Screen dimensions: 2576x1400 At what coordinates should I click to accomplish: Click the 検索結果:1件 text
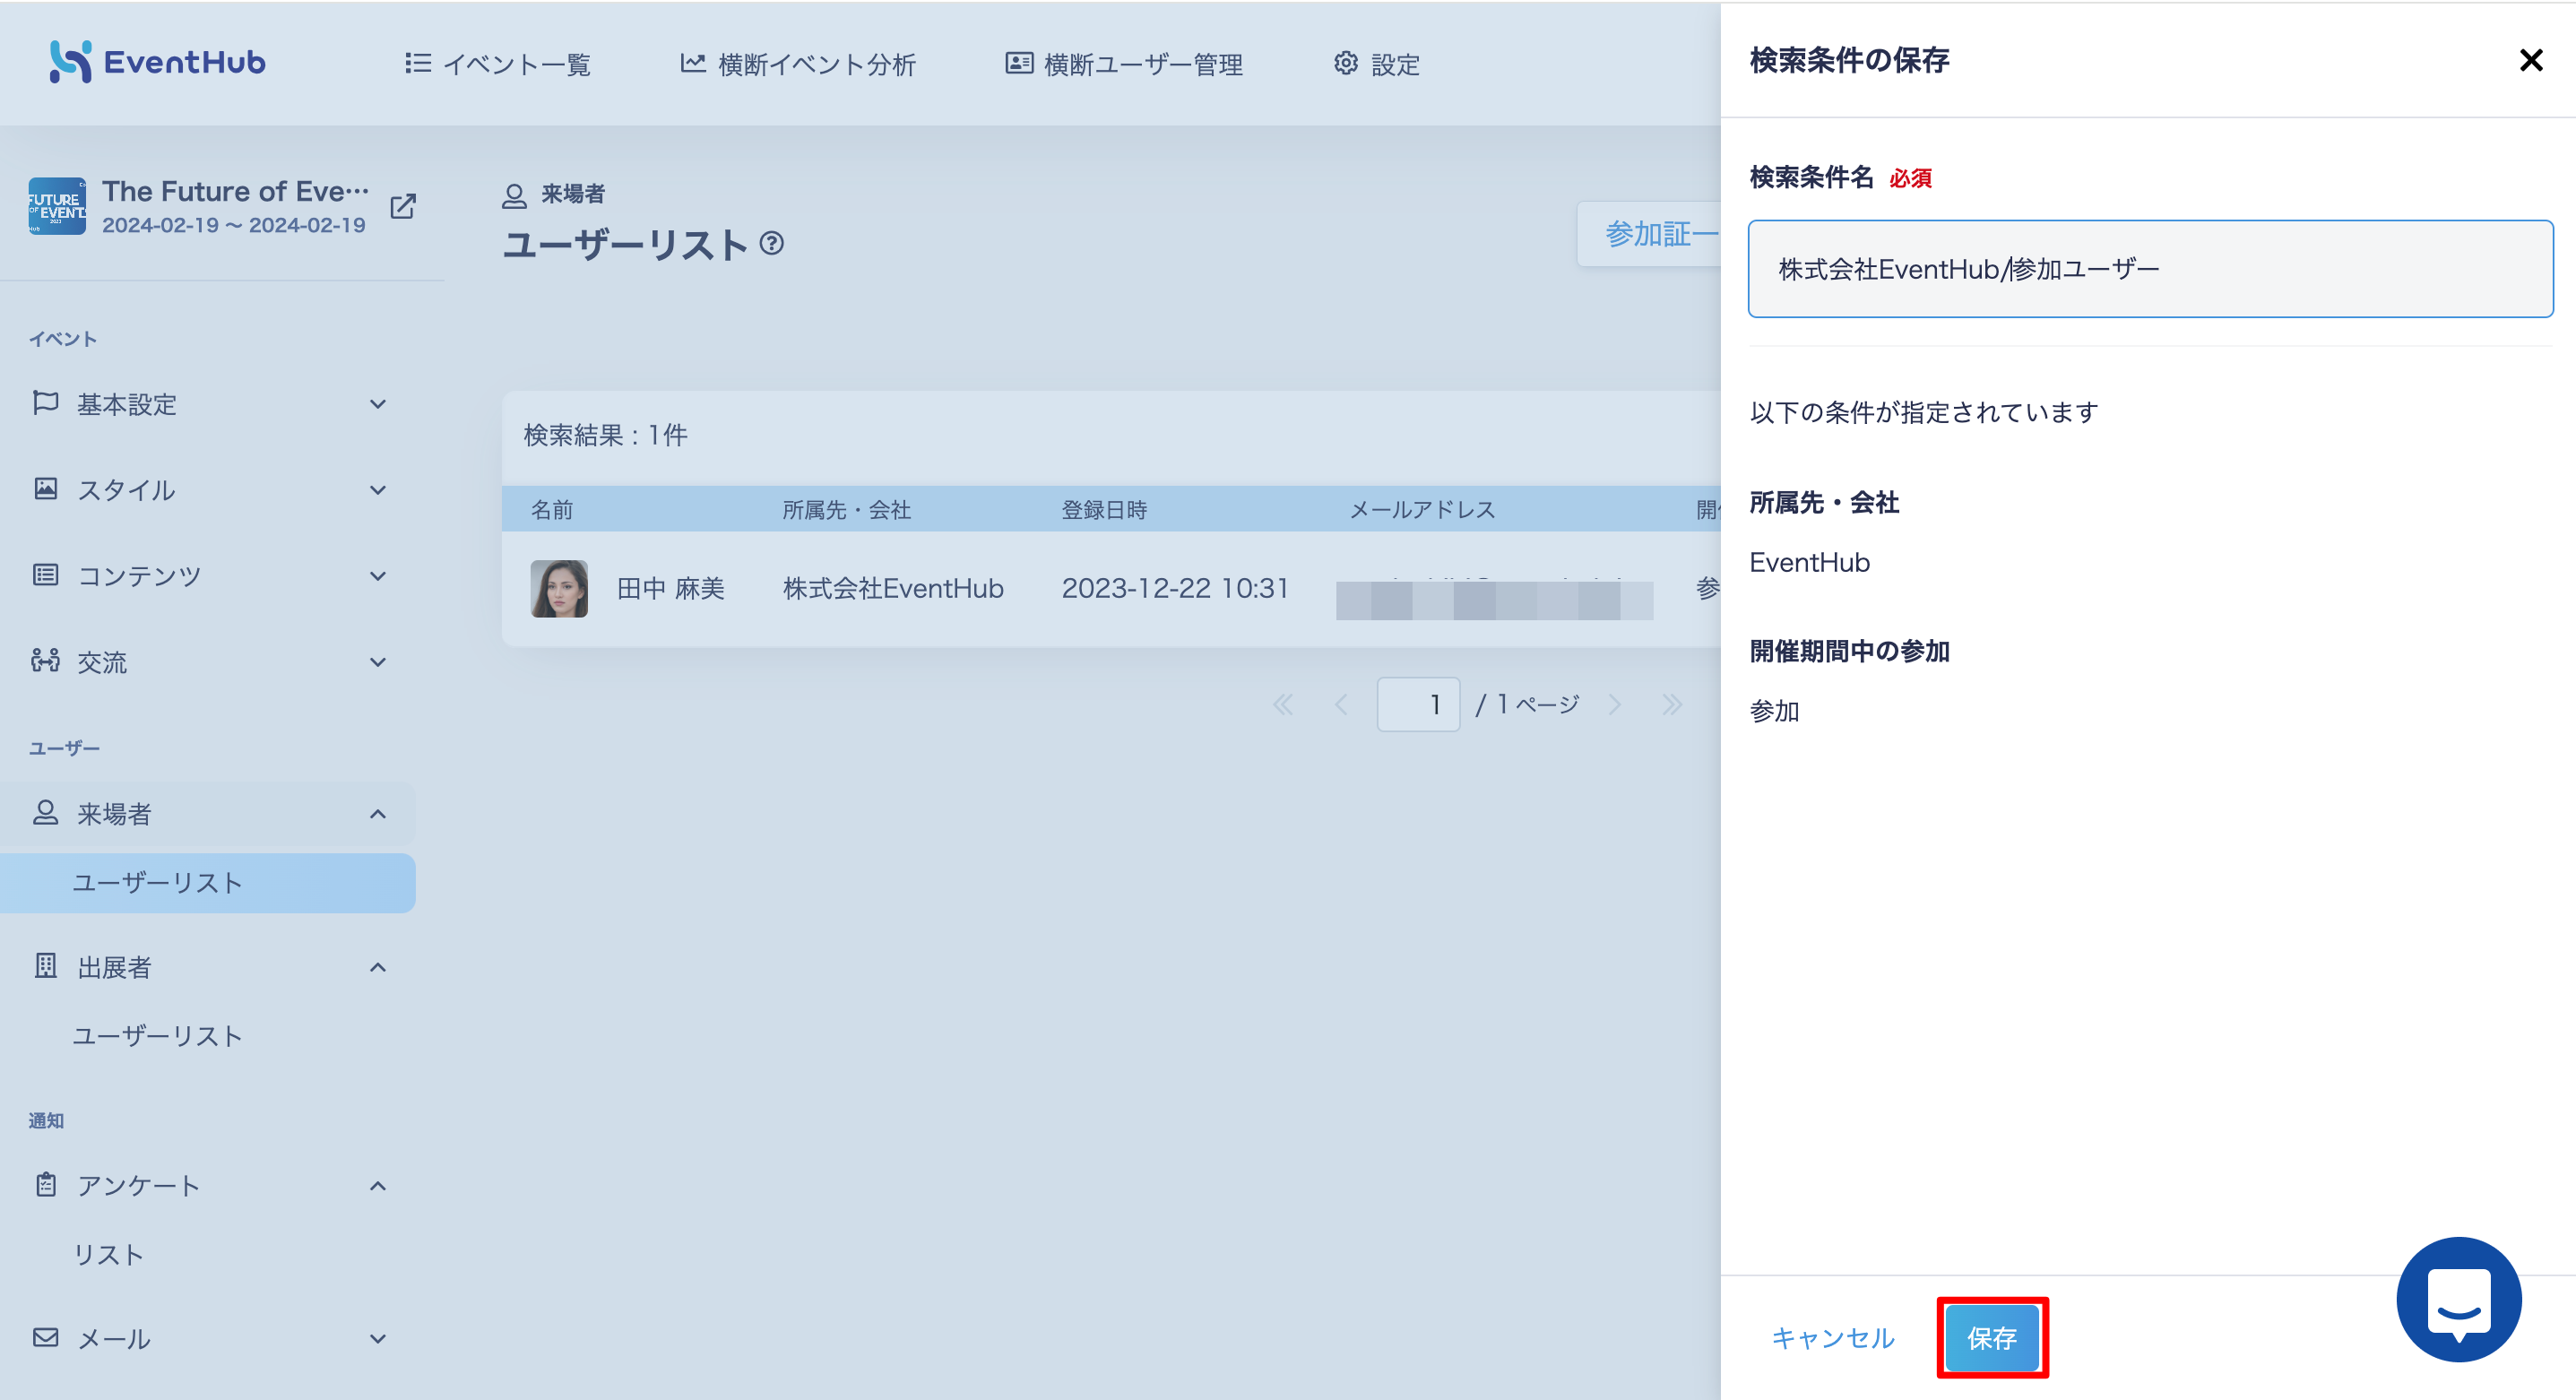point(606,435)
